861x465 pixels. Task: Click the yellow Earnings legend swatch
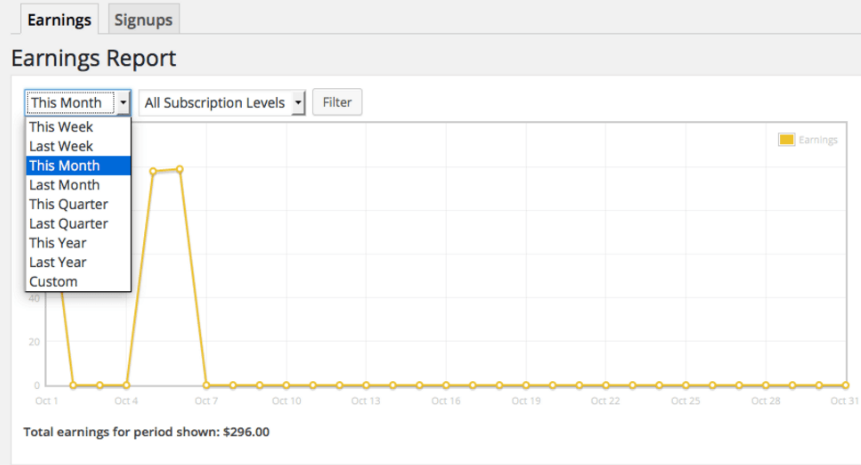786,139
